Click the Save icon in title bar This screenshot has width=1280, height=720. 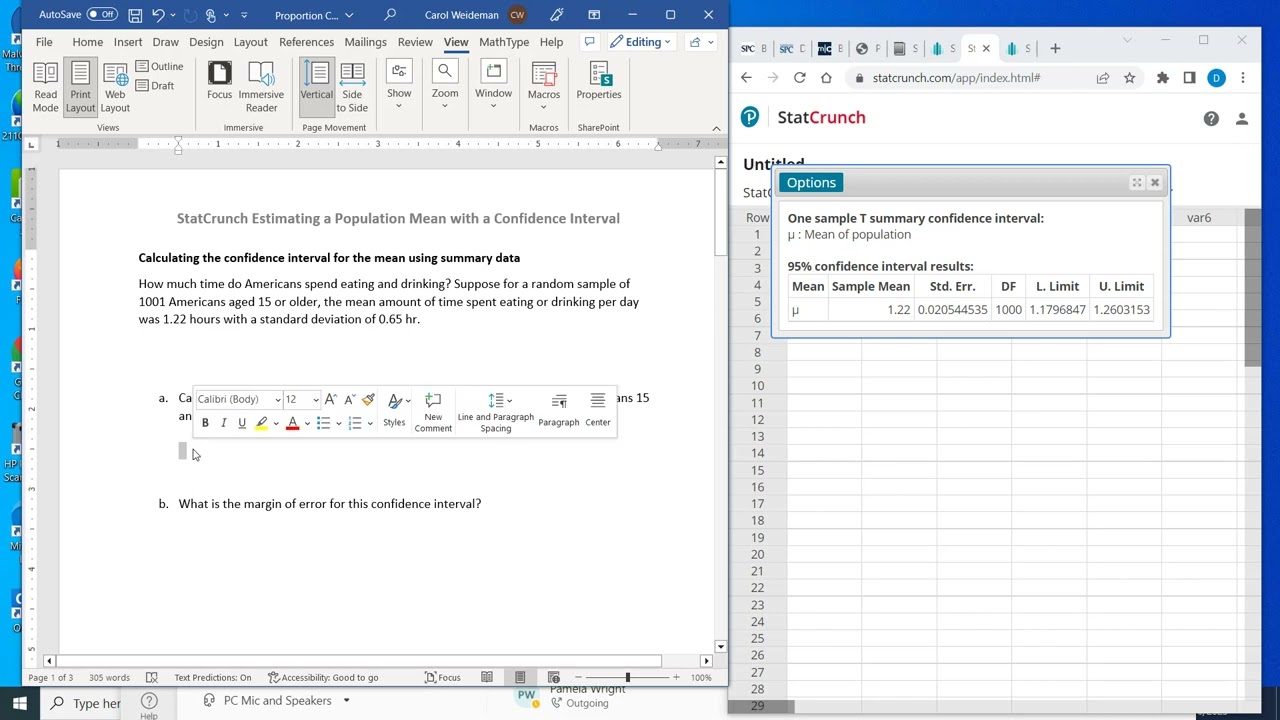pyautogui.click(x=135, y=15)
